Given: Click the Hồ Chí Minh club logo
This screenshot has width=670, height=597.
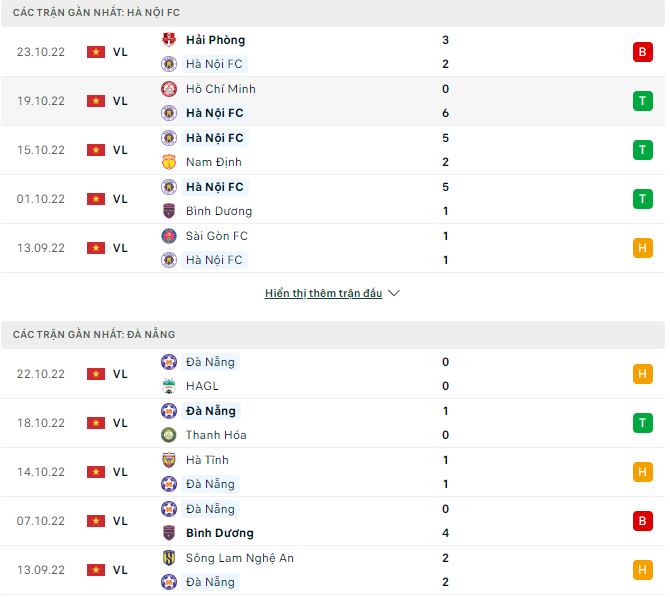Looking at the screenshot, I should [x=168, y=89].
